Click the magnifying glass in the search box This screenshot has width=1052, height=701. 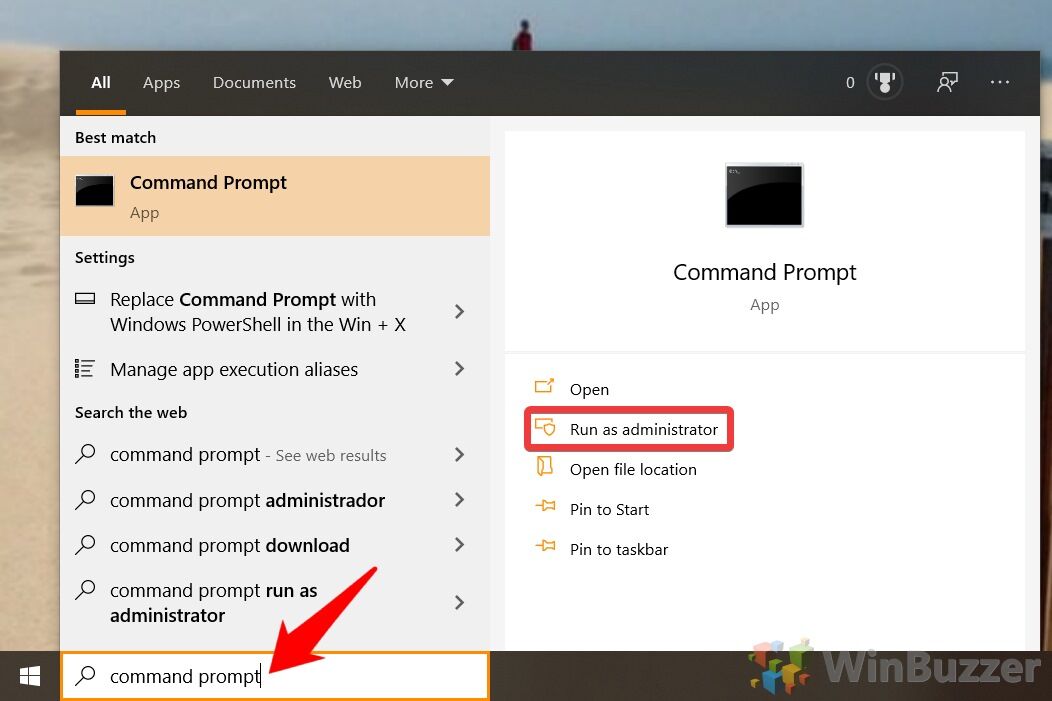pos(85,676)
